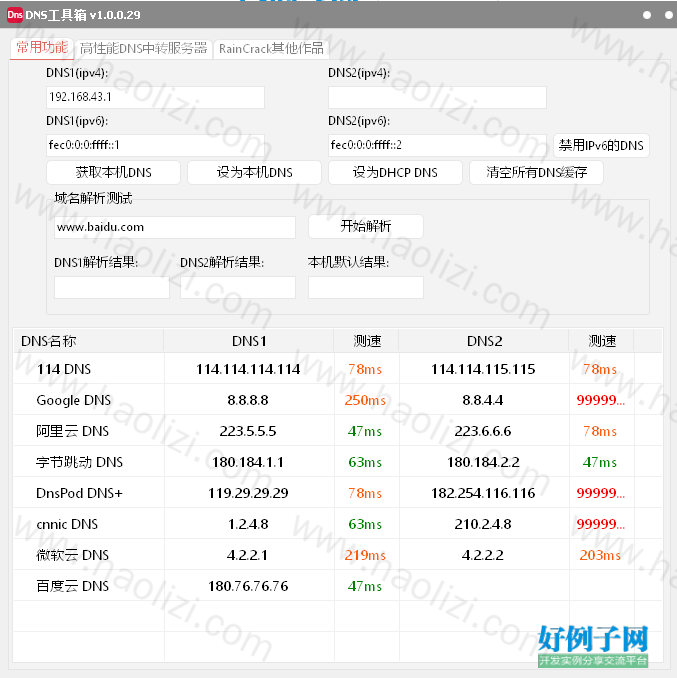Image resolution: width=677 pixels, height=678 pixels.
Task: Select the Google DNS row name
Action: tap(73, 400)
